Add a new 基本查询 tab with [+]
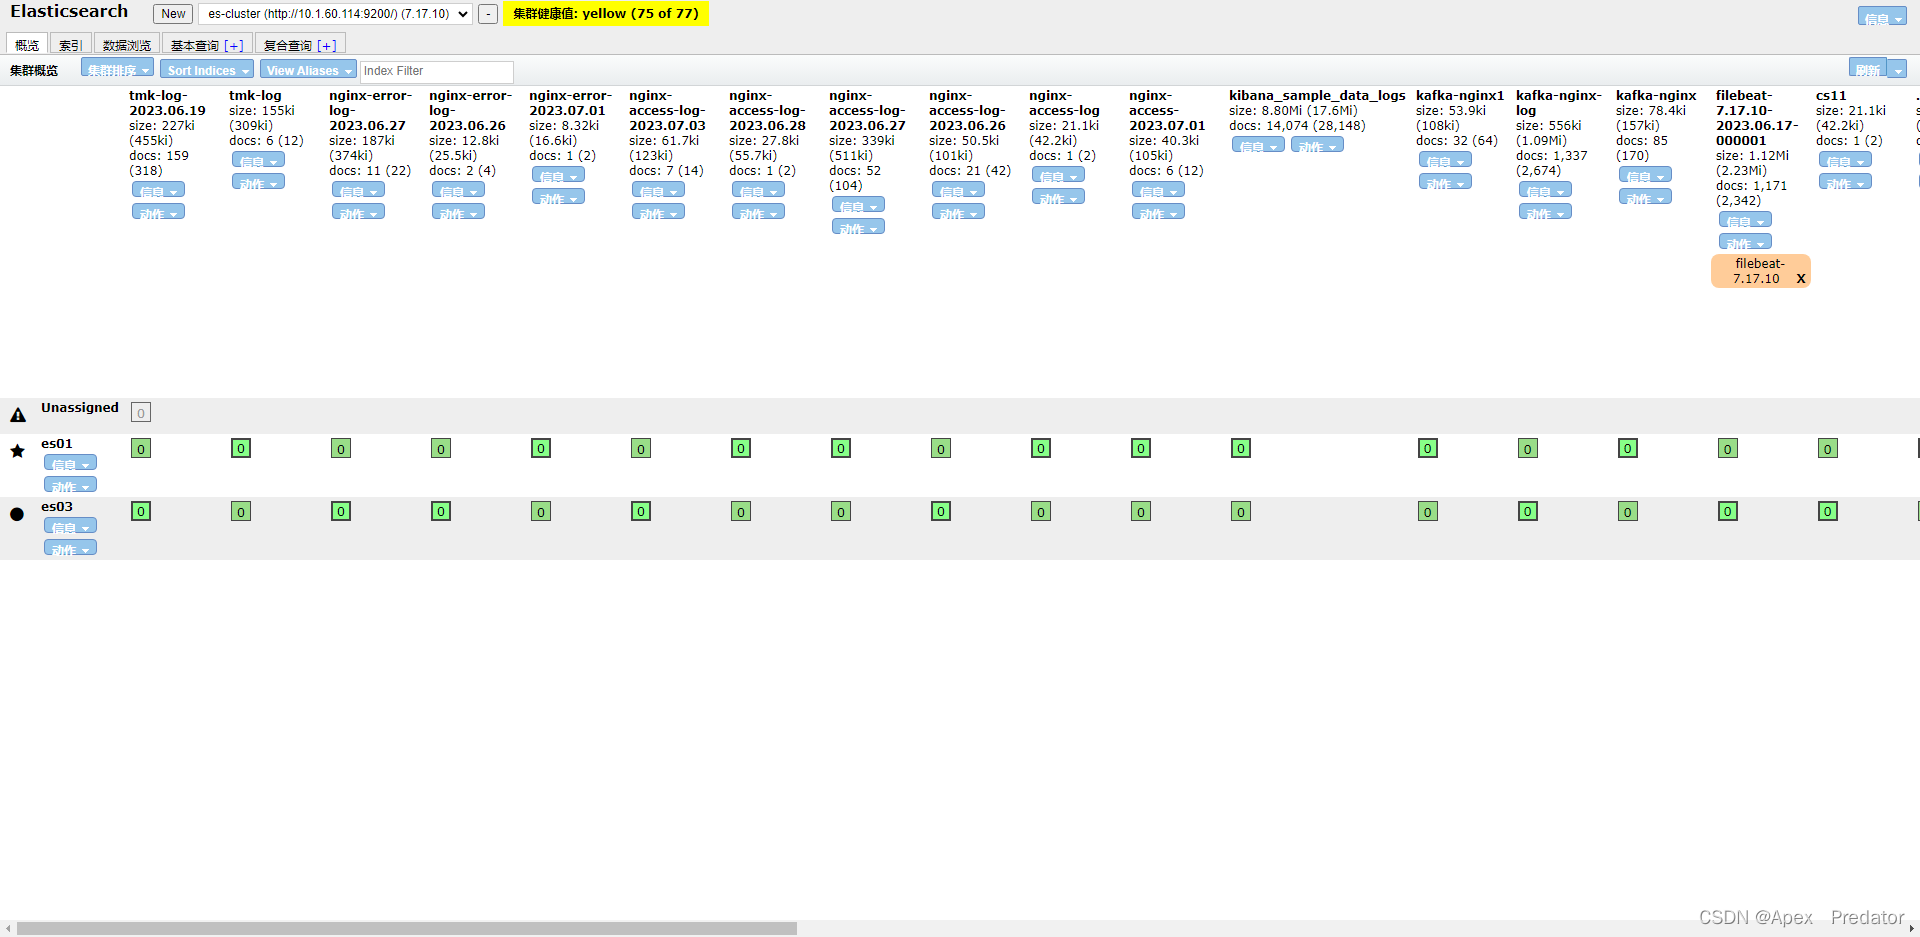 click(x=234, y=46)
